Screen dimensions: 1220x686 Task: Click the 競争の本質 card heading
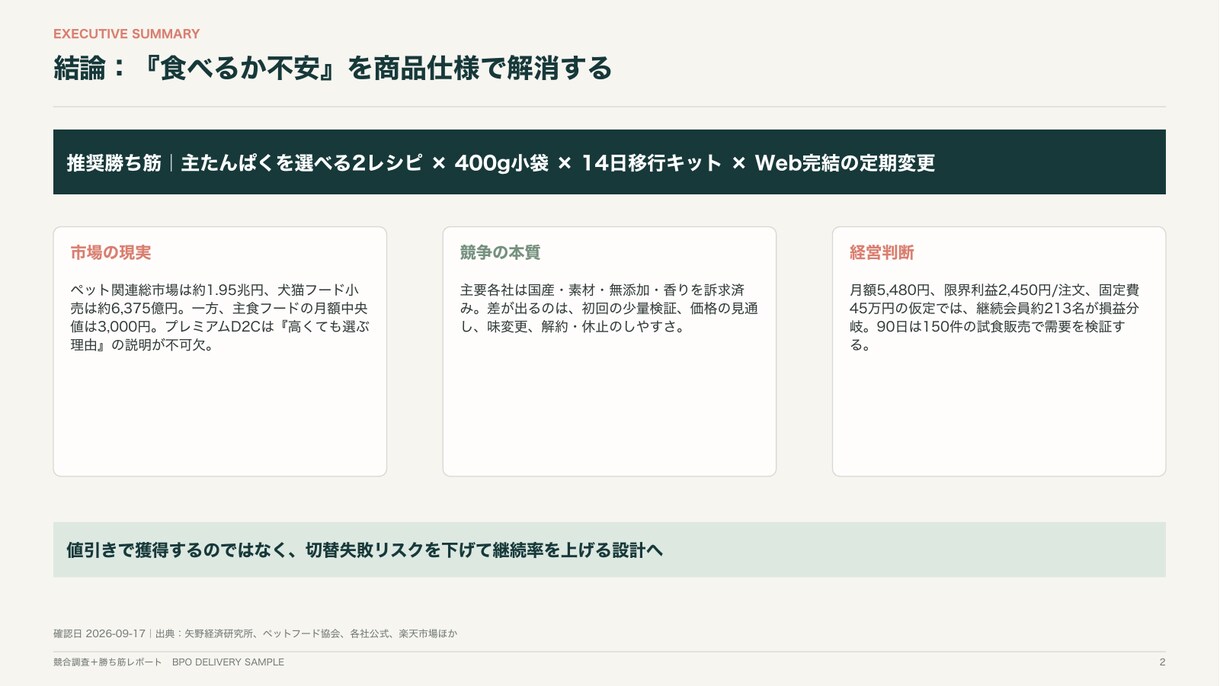[x=500, y=253]
